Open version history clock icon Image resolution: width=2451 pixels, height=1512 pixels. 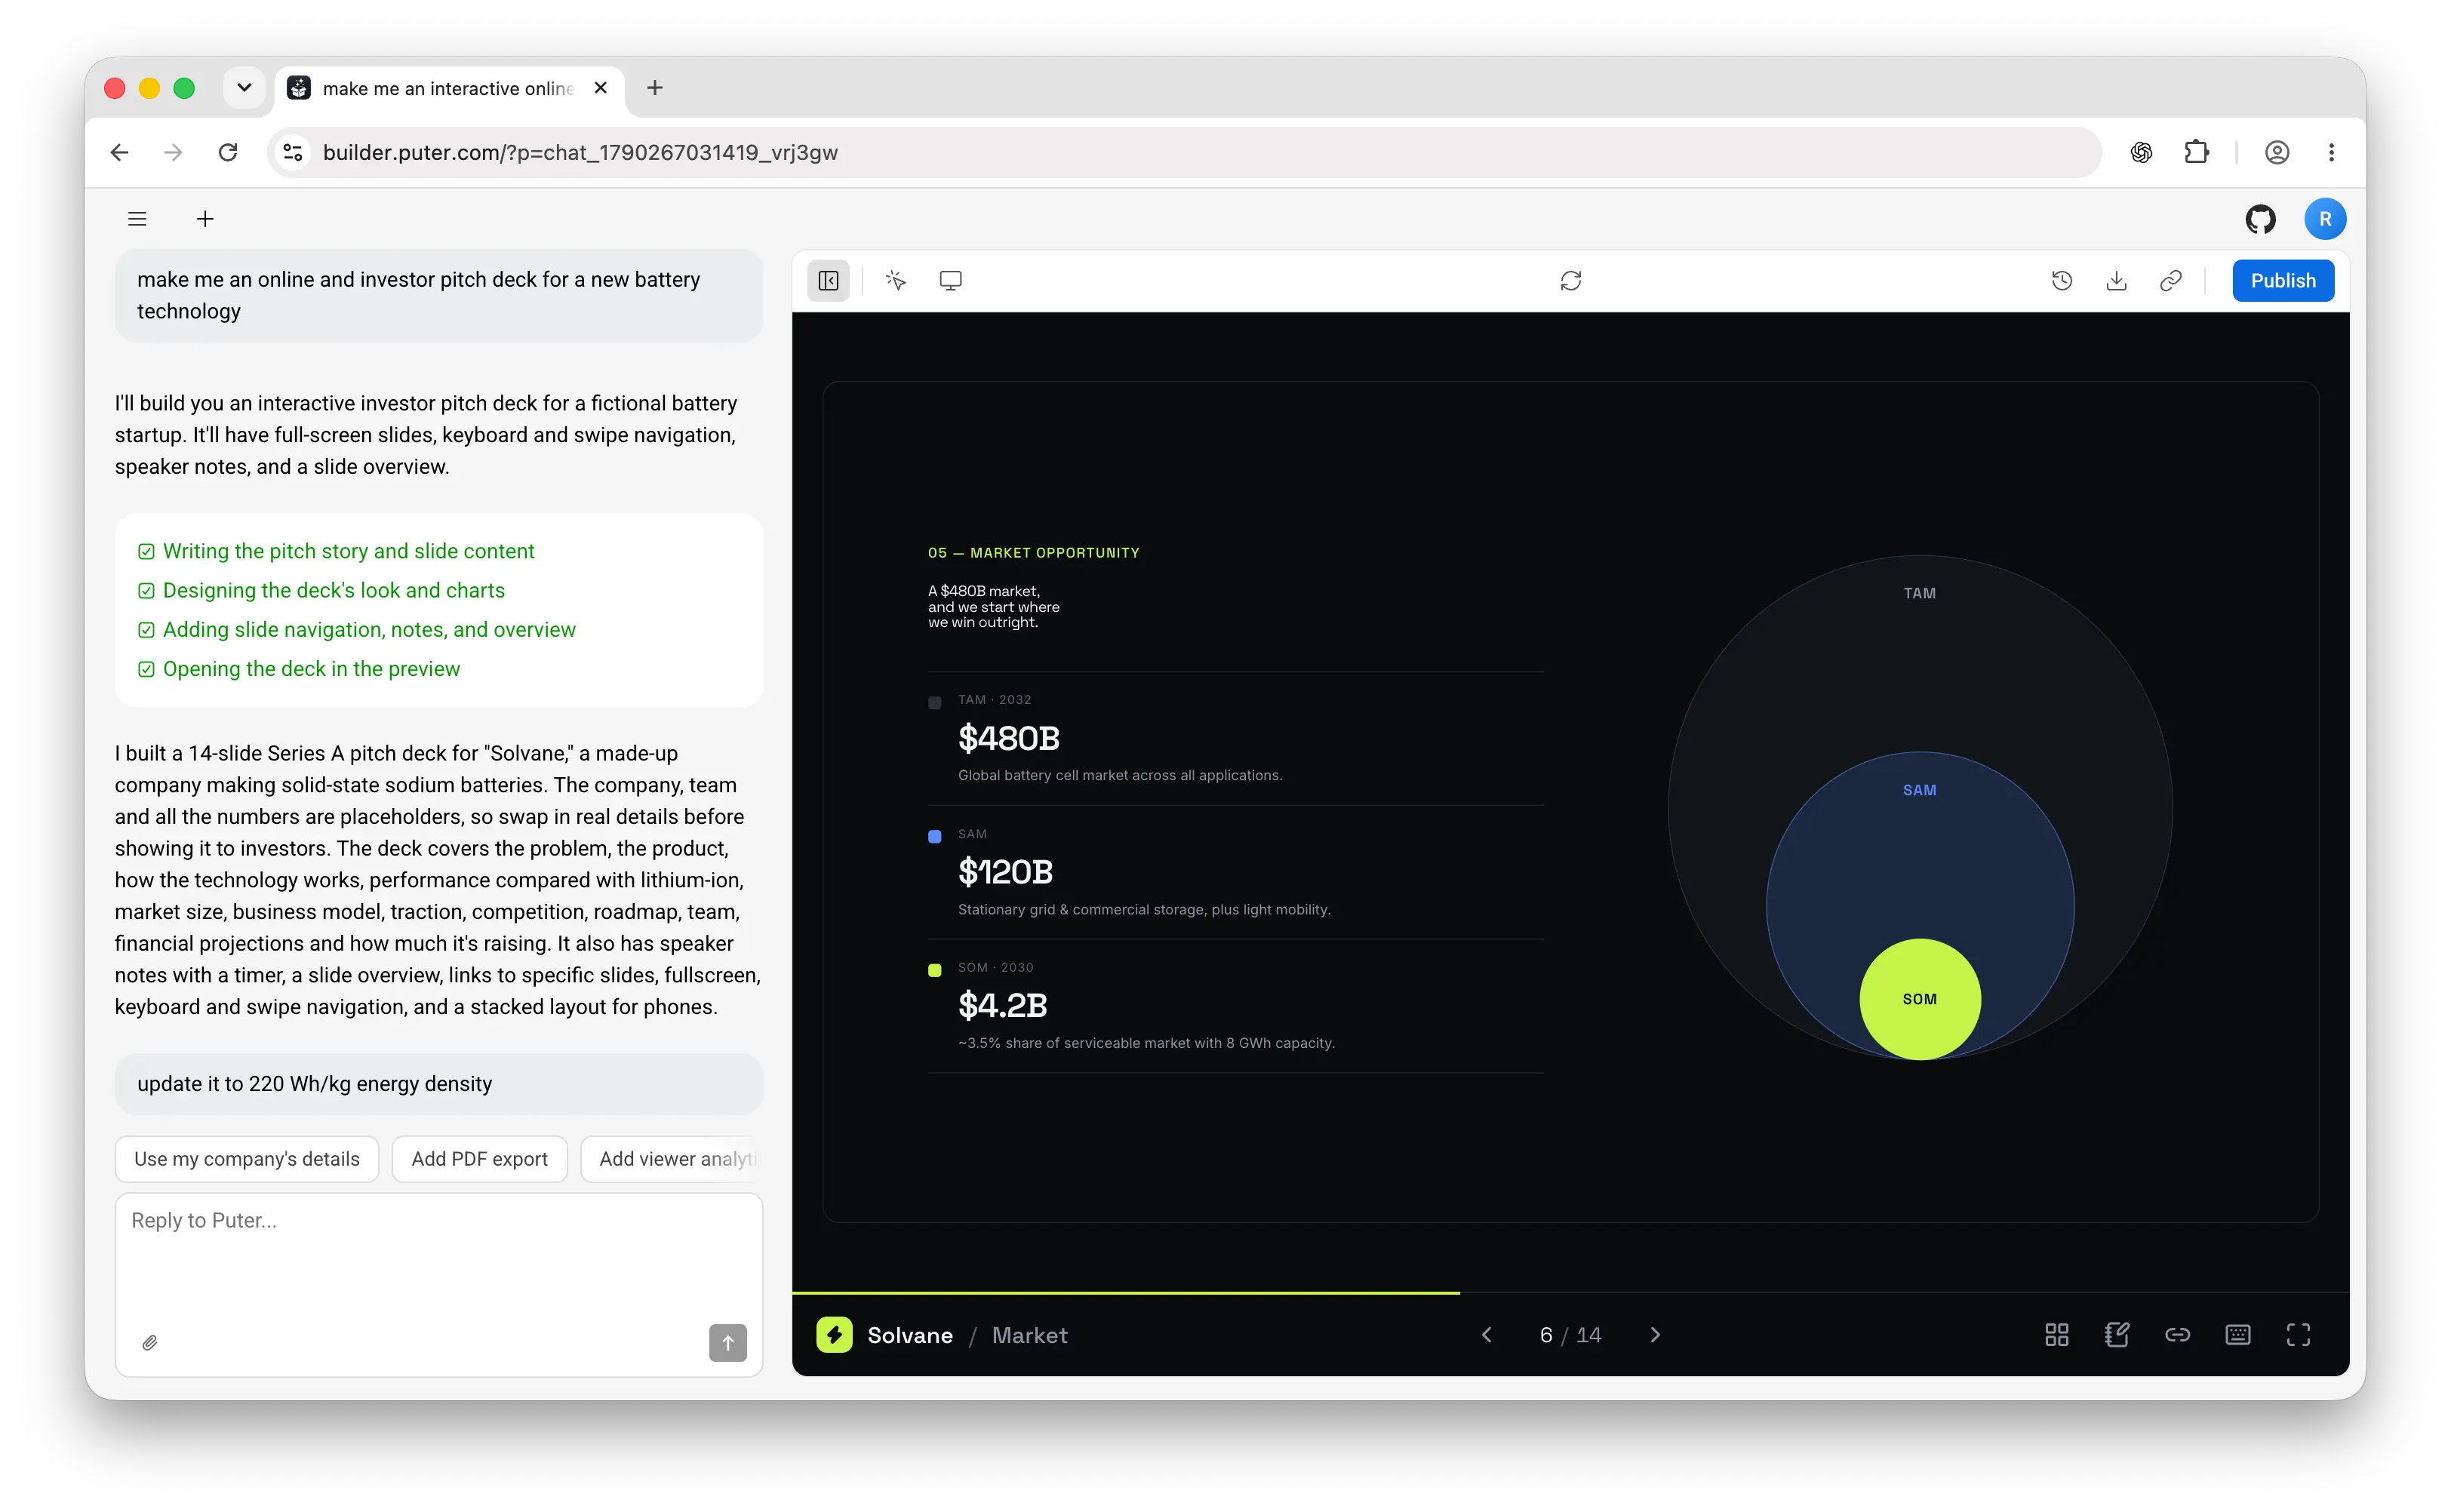[2061, 281]
